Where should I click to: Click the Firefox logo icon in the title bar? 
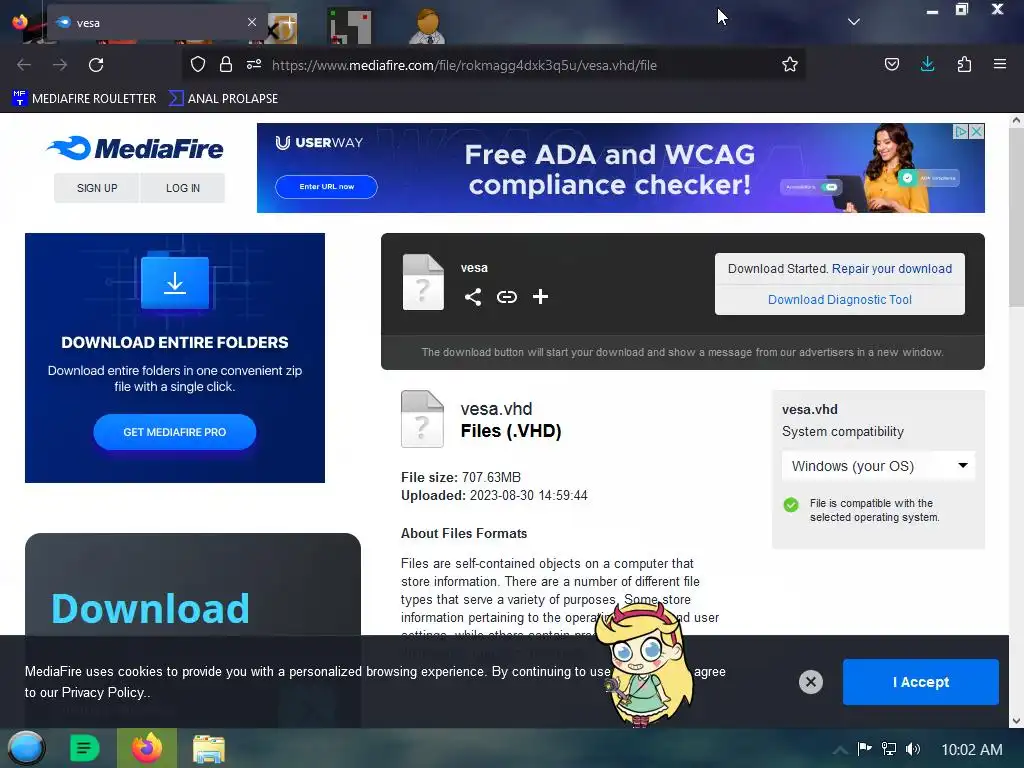tap(20, 22)
